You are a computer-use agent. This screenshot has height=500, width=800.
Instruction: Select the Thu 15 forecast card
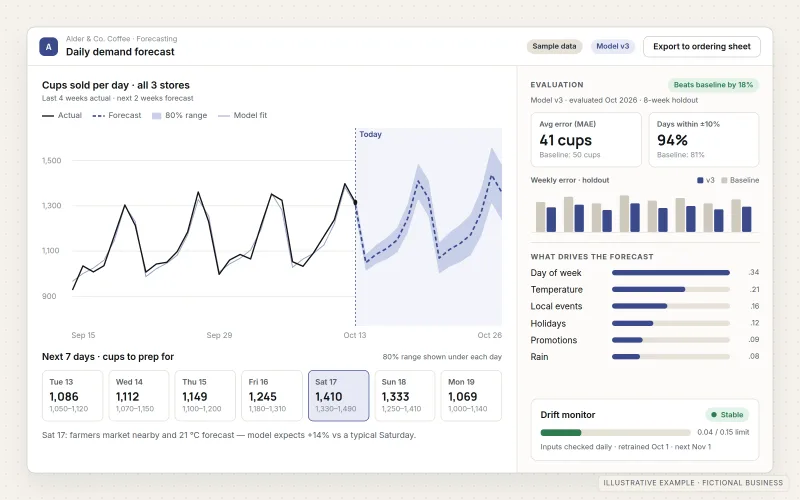click(x=205, y=396)
